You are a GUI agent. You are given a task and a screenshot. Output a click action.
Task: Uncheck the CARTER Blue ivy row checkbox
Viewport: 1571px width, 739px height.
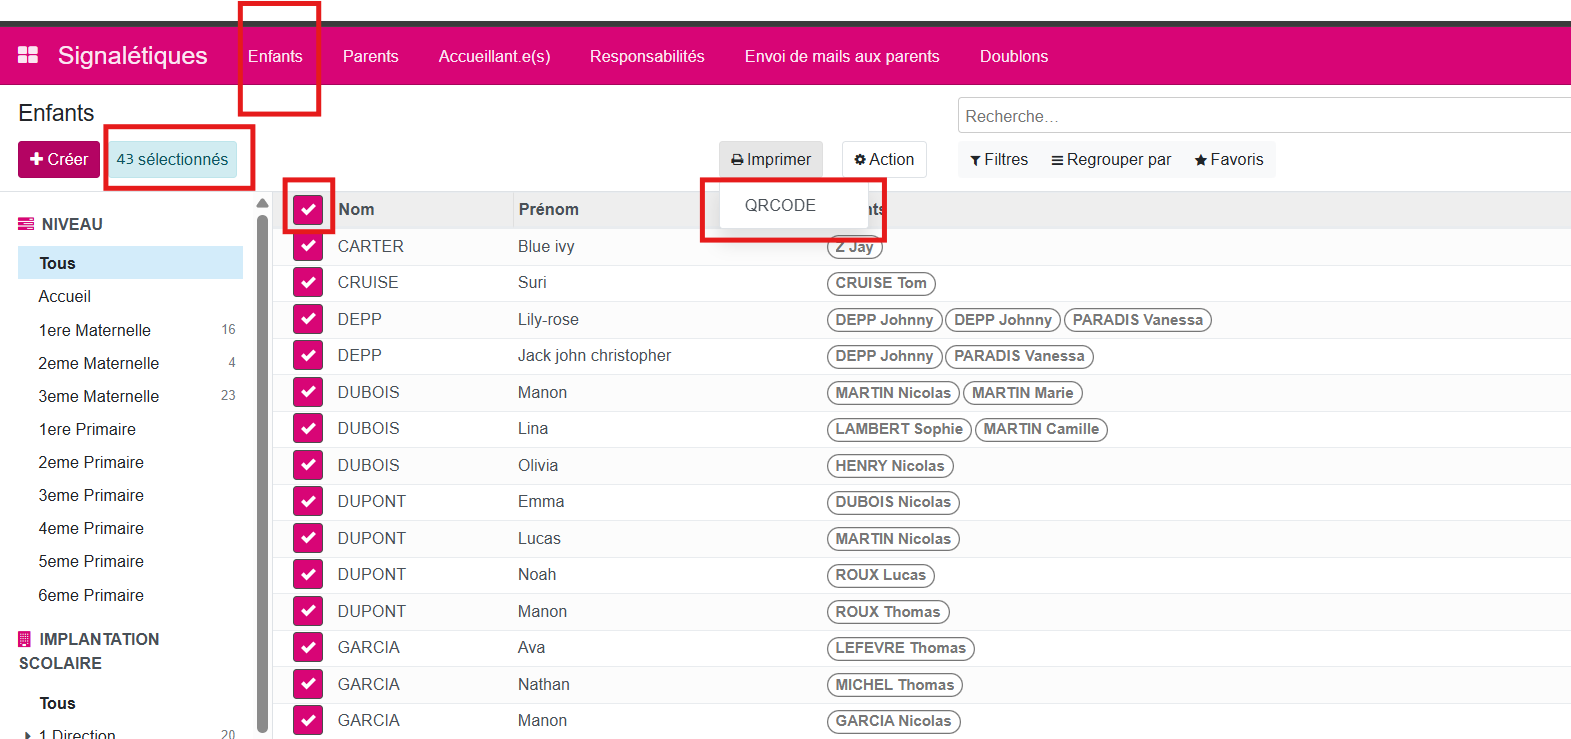coord(308,246)
